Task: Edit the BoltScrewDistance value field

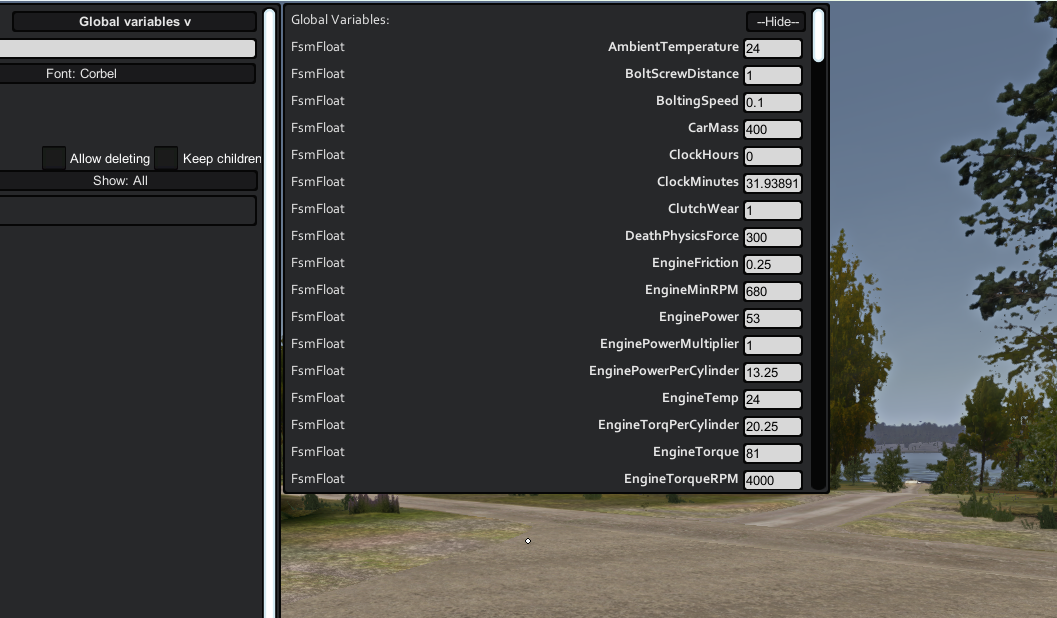Action: [x=773, y=75]
